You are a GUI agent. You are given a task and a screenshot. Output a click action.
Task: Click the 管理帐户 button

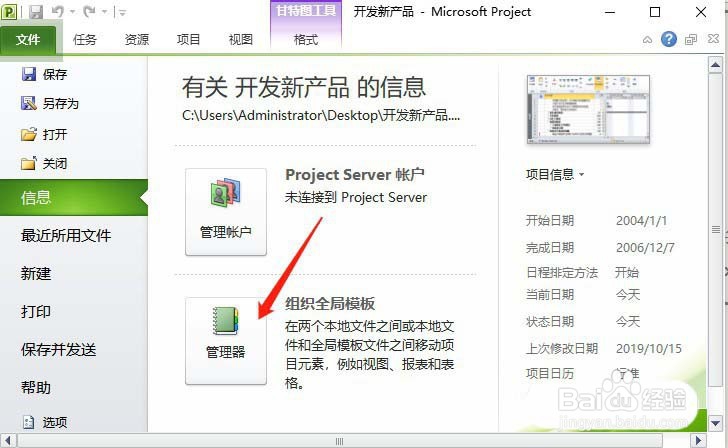tap(226, 212)
